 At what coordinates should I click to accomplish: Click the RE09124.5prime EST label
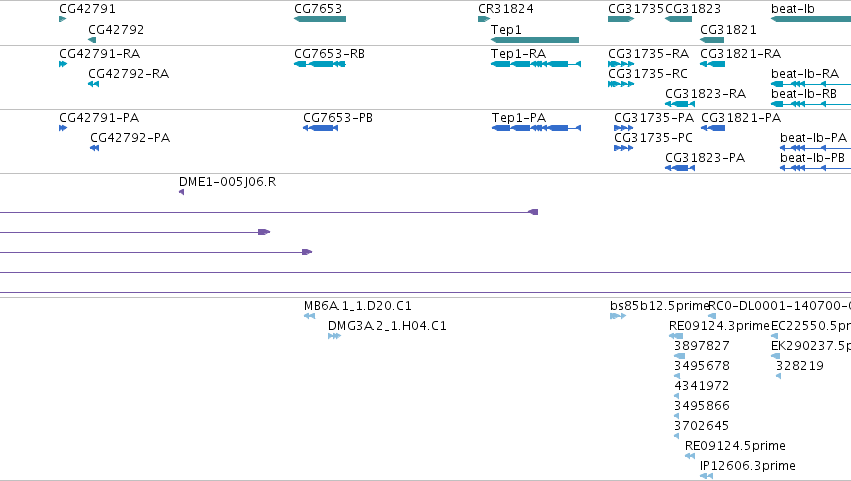click(735, 445)
